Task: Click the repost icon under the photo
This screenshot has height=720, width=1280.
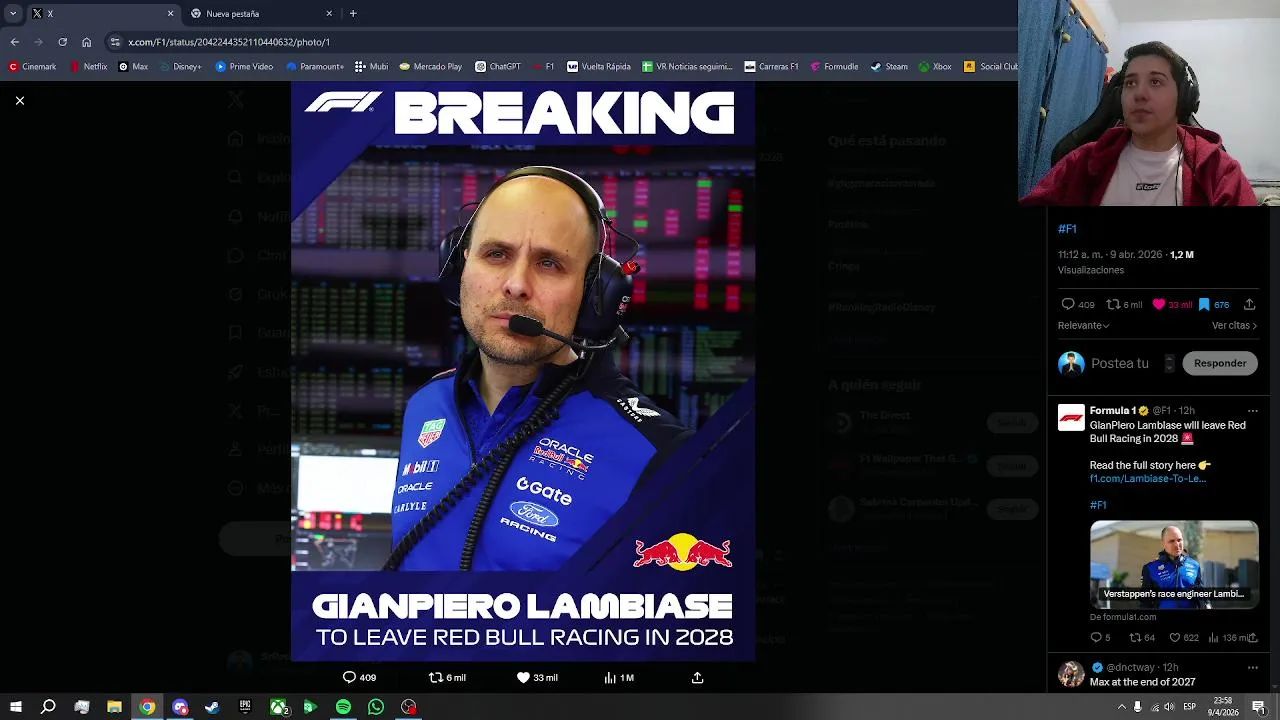Action: tap(435, 677)
